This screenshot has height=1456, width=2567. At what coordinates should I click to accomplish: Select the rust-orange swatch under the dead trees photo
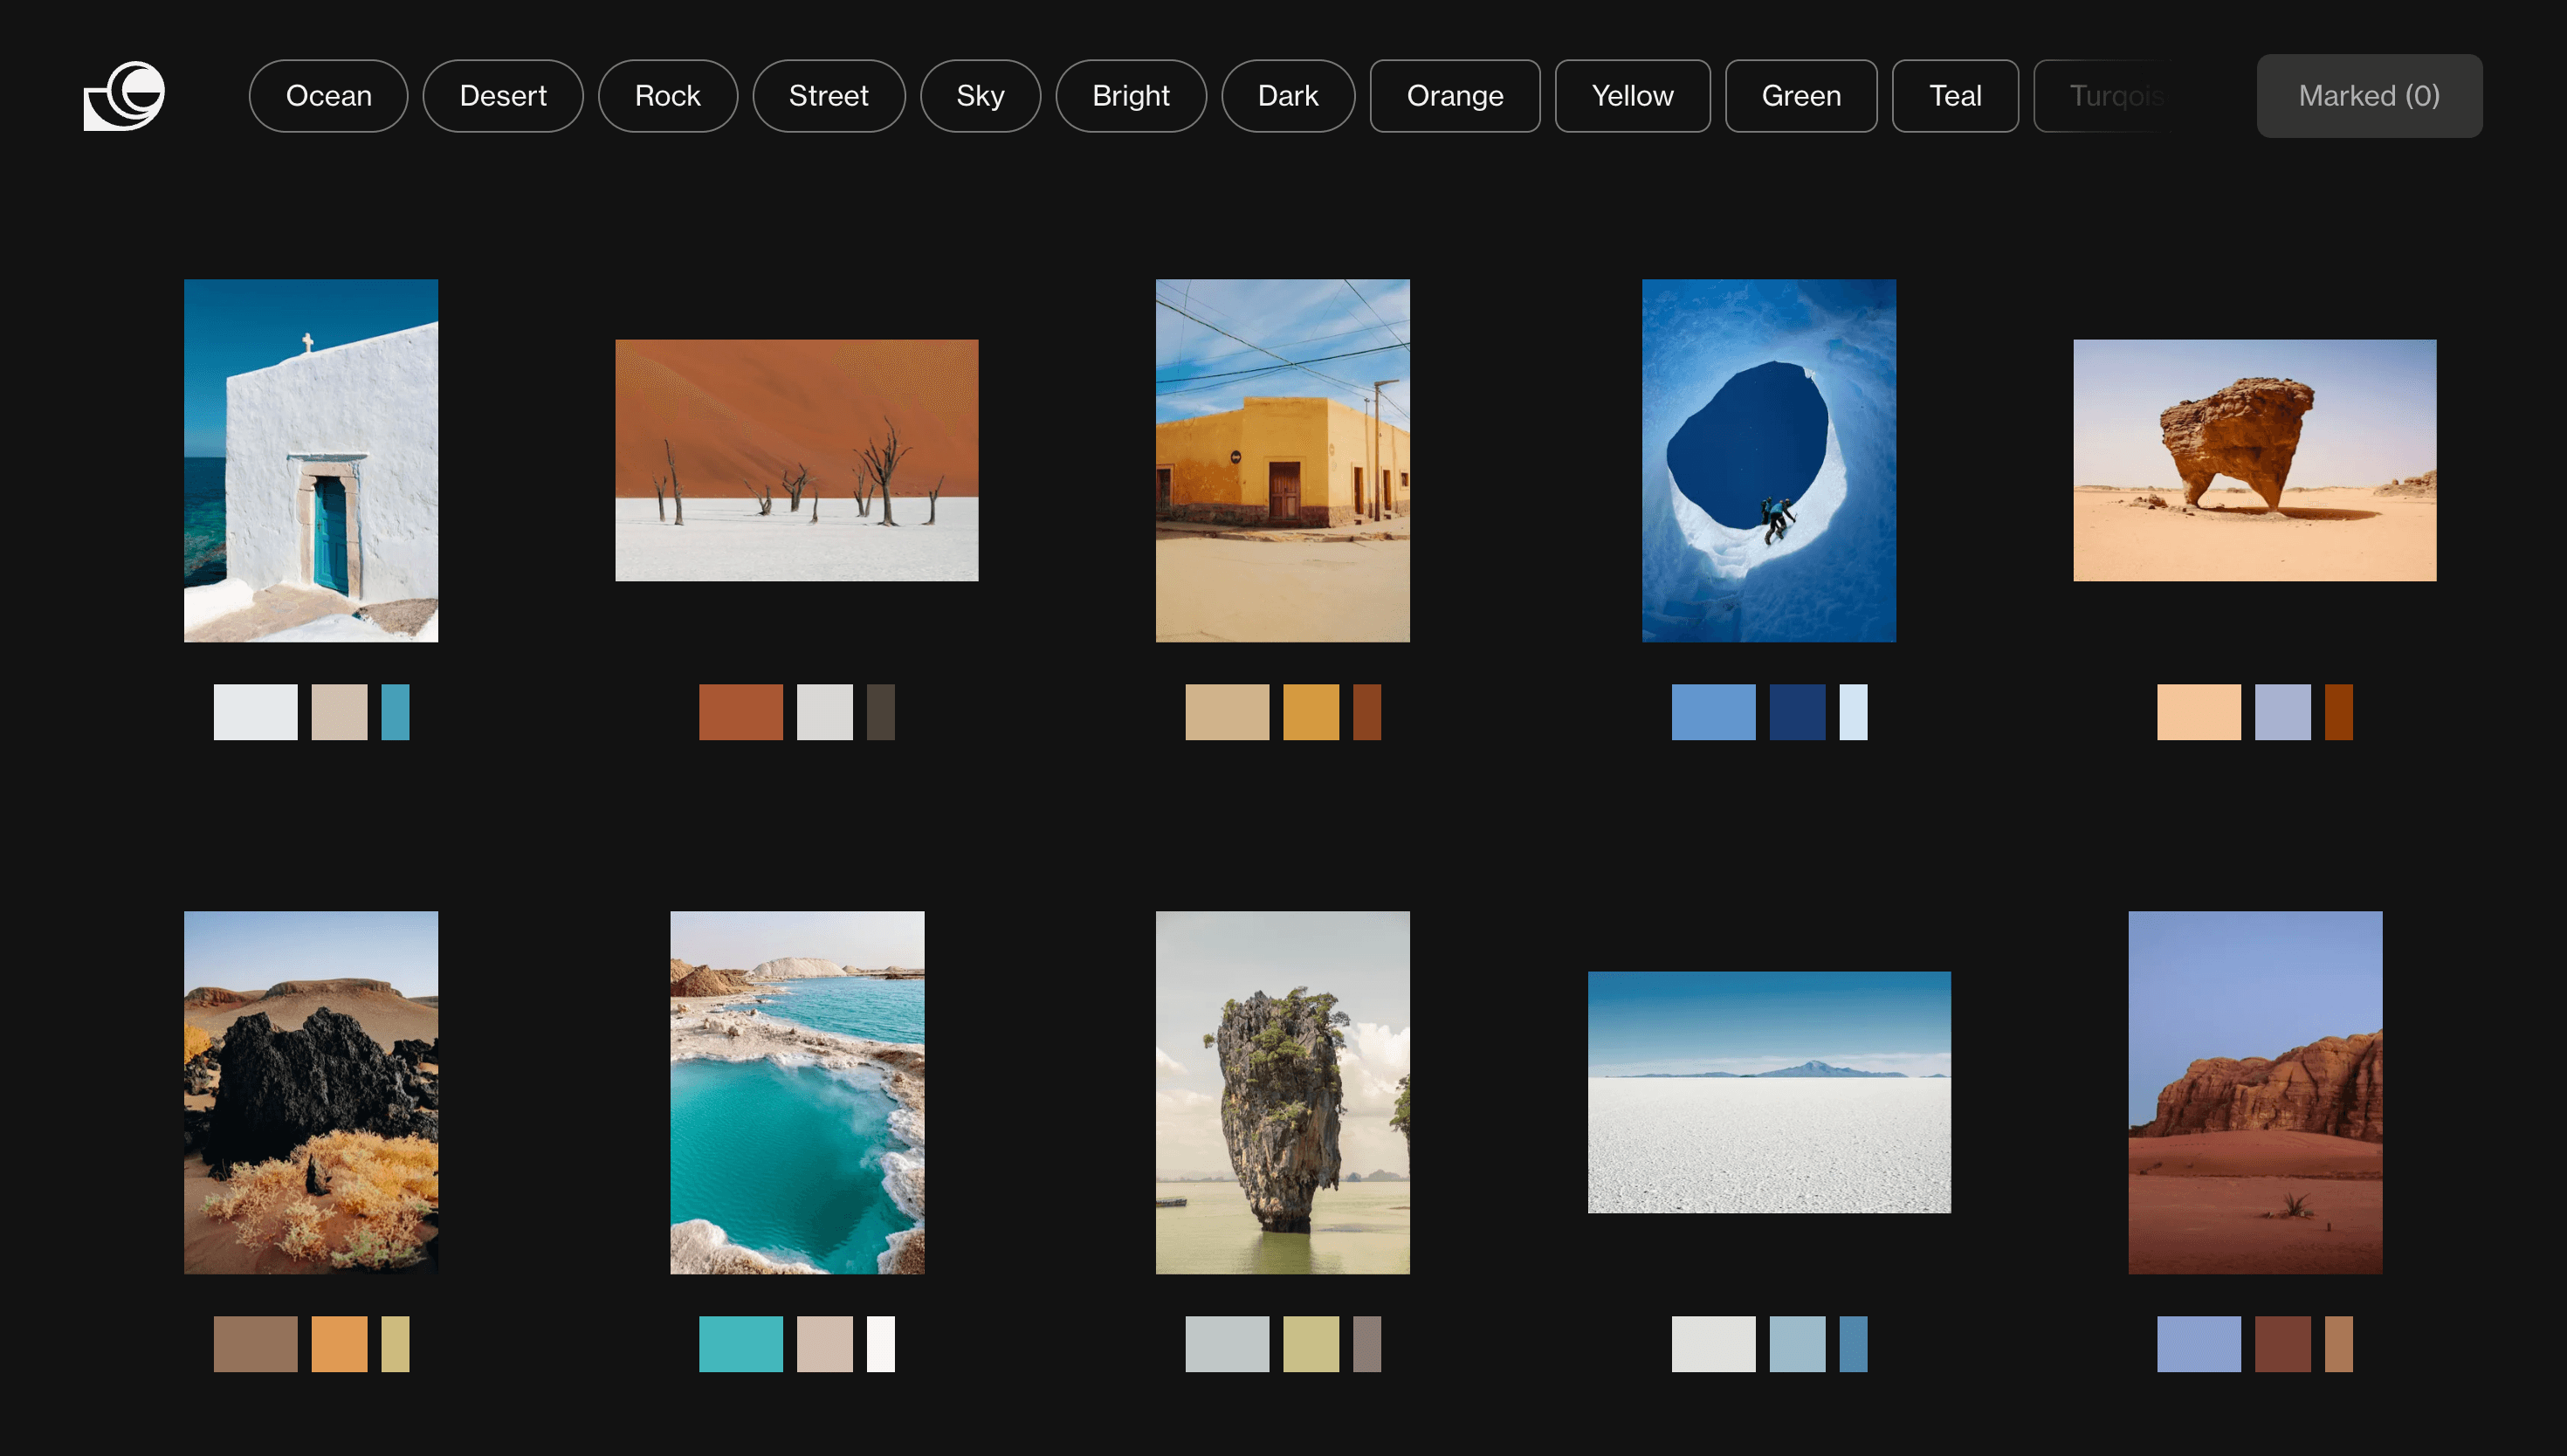pyautogui.click(x=740, y=711)
